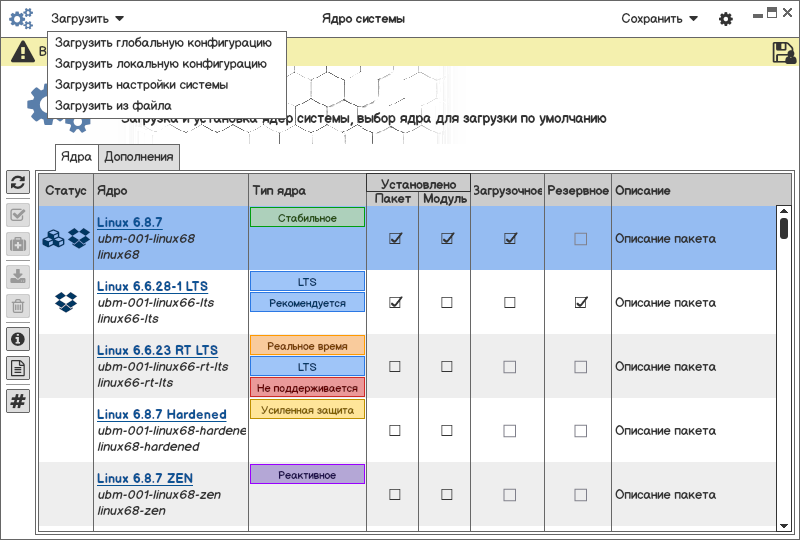Open the Linux 6.6.28-1 LTS link
Image resolution: width=800 pixels, height=540 pixels.
click(153, 286)
